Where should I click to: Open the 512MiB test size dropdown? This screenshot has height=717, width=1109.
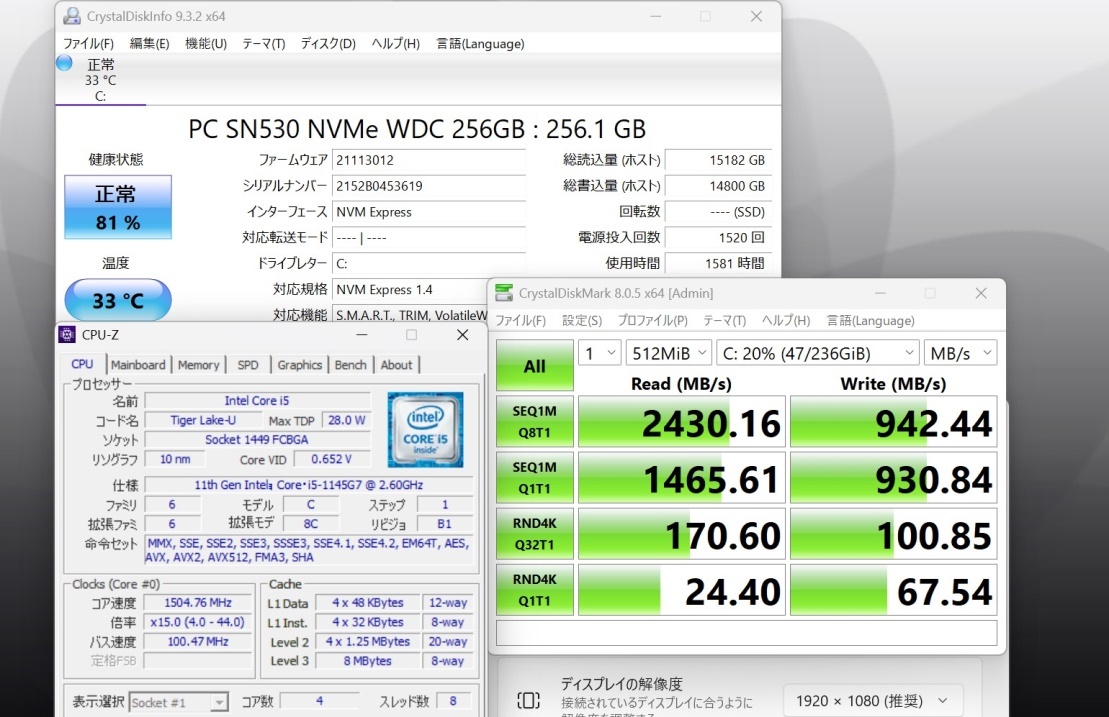pyautogui.click(x=669, y=353)
